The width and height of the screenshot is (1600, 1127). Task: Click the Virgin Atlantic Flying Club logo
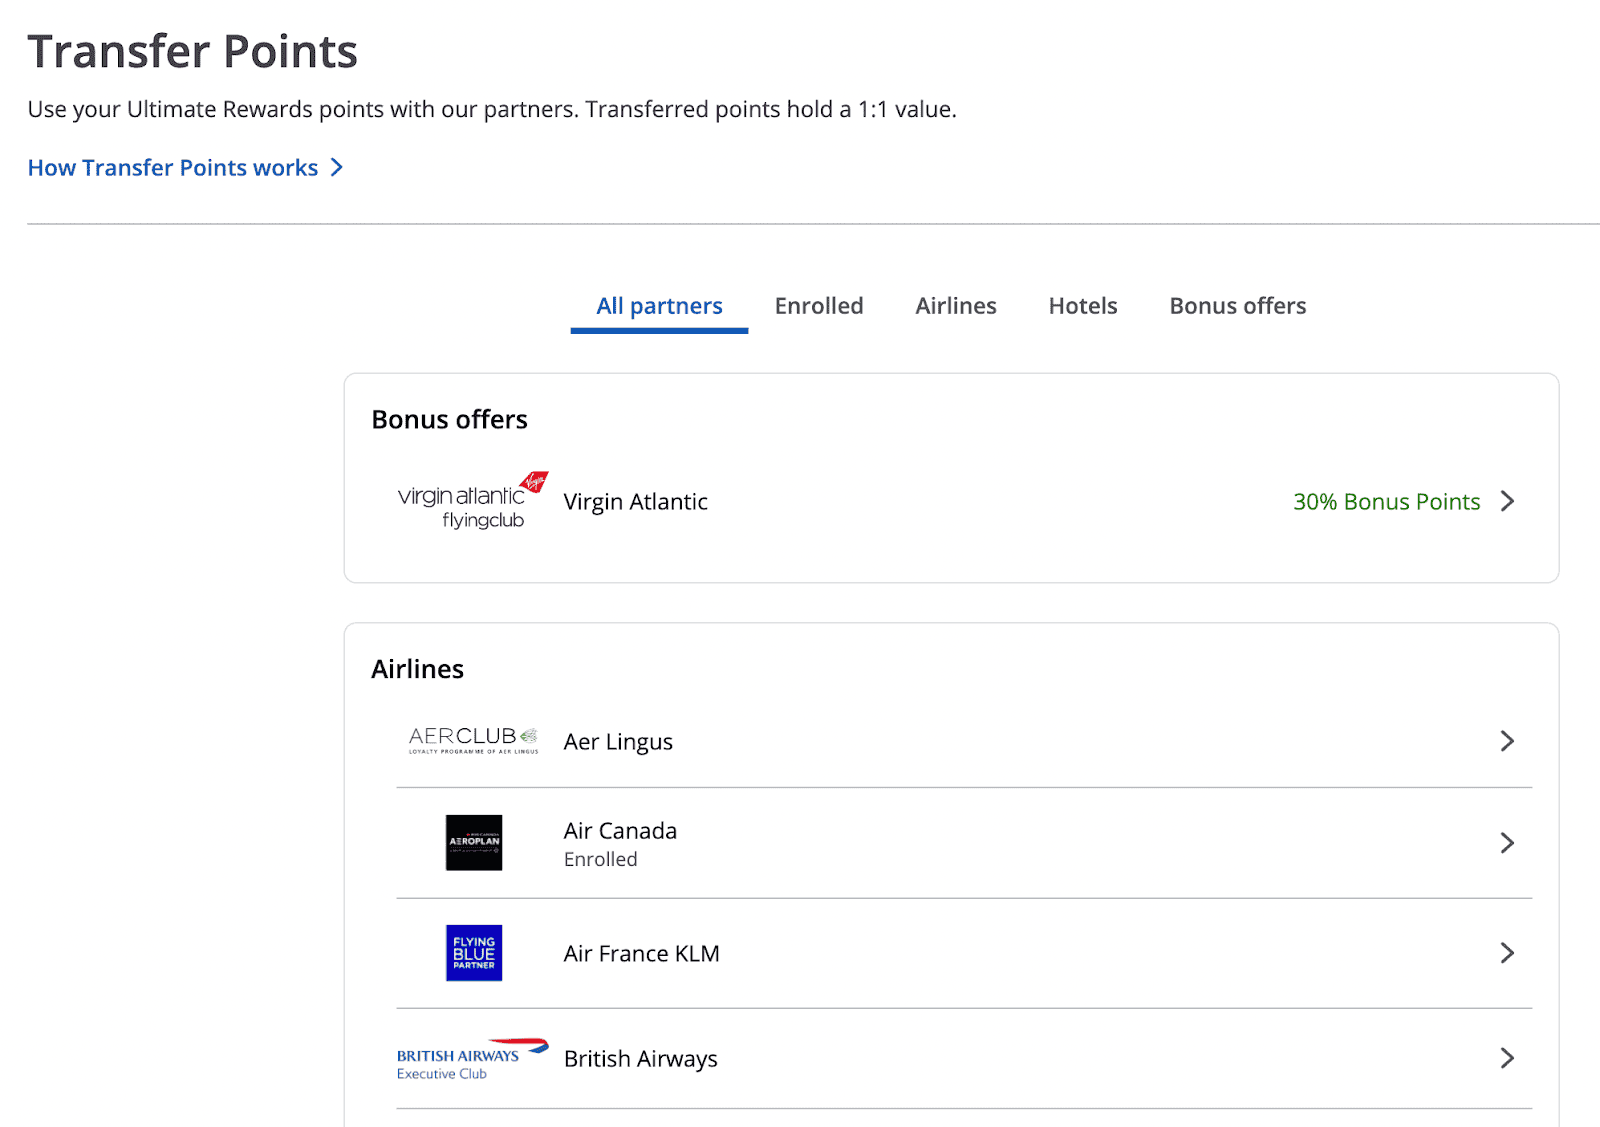coord(473,500)
